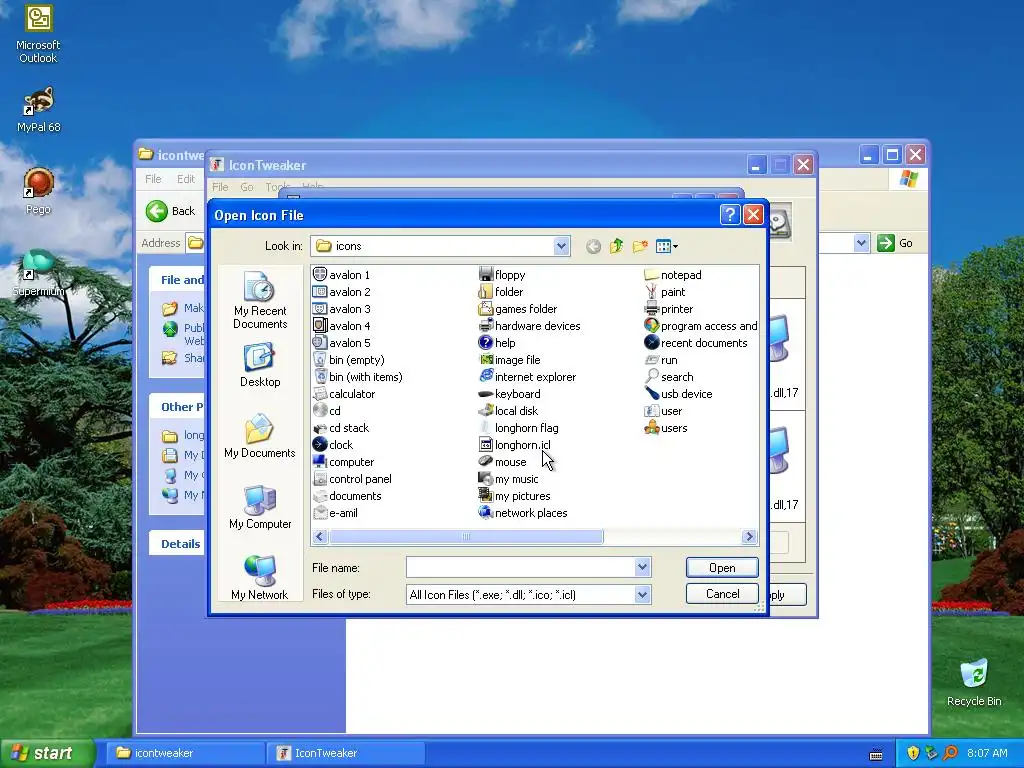Select the paint icon file
This screenshot has height=768, width=1024.
665,292
